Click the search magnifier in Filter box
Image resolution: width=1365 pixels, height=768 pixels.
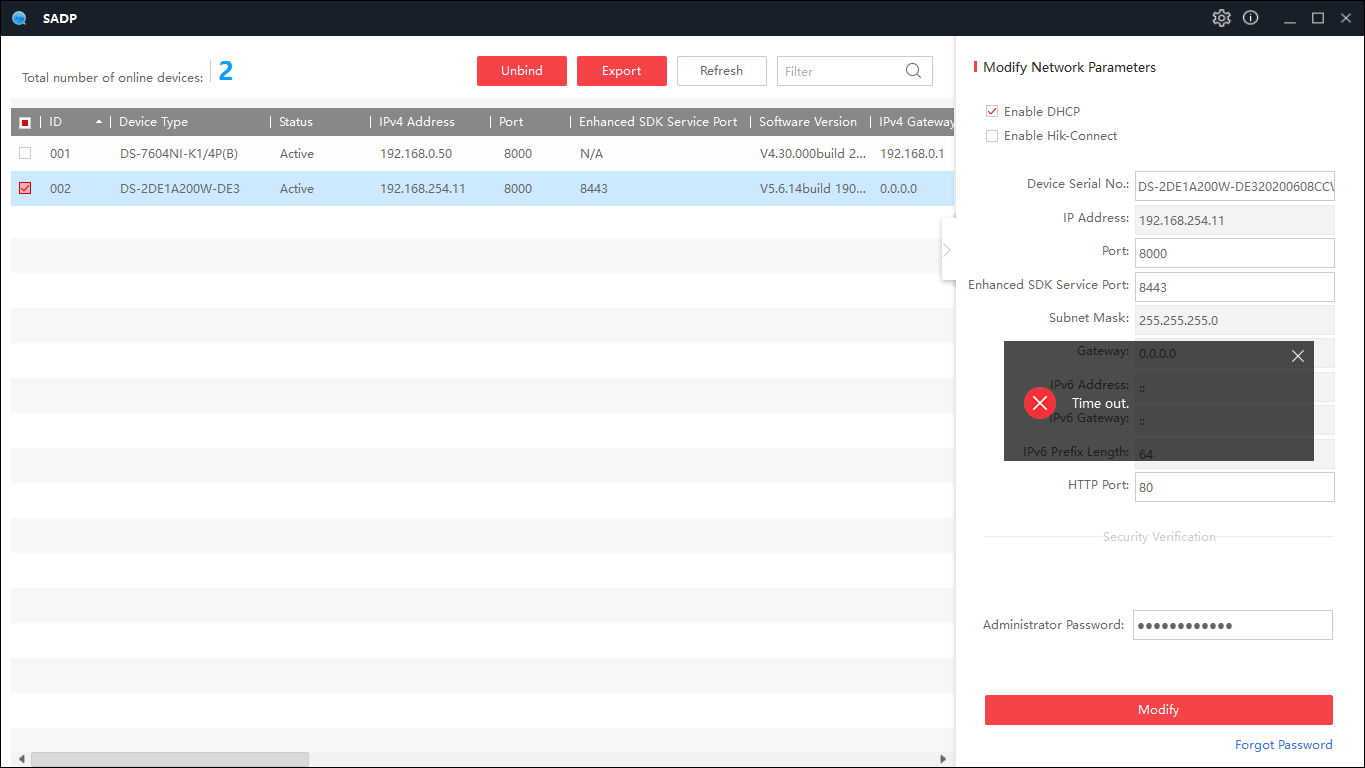913,71
